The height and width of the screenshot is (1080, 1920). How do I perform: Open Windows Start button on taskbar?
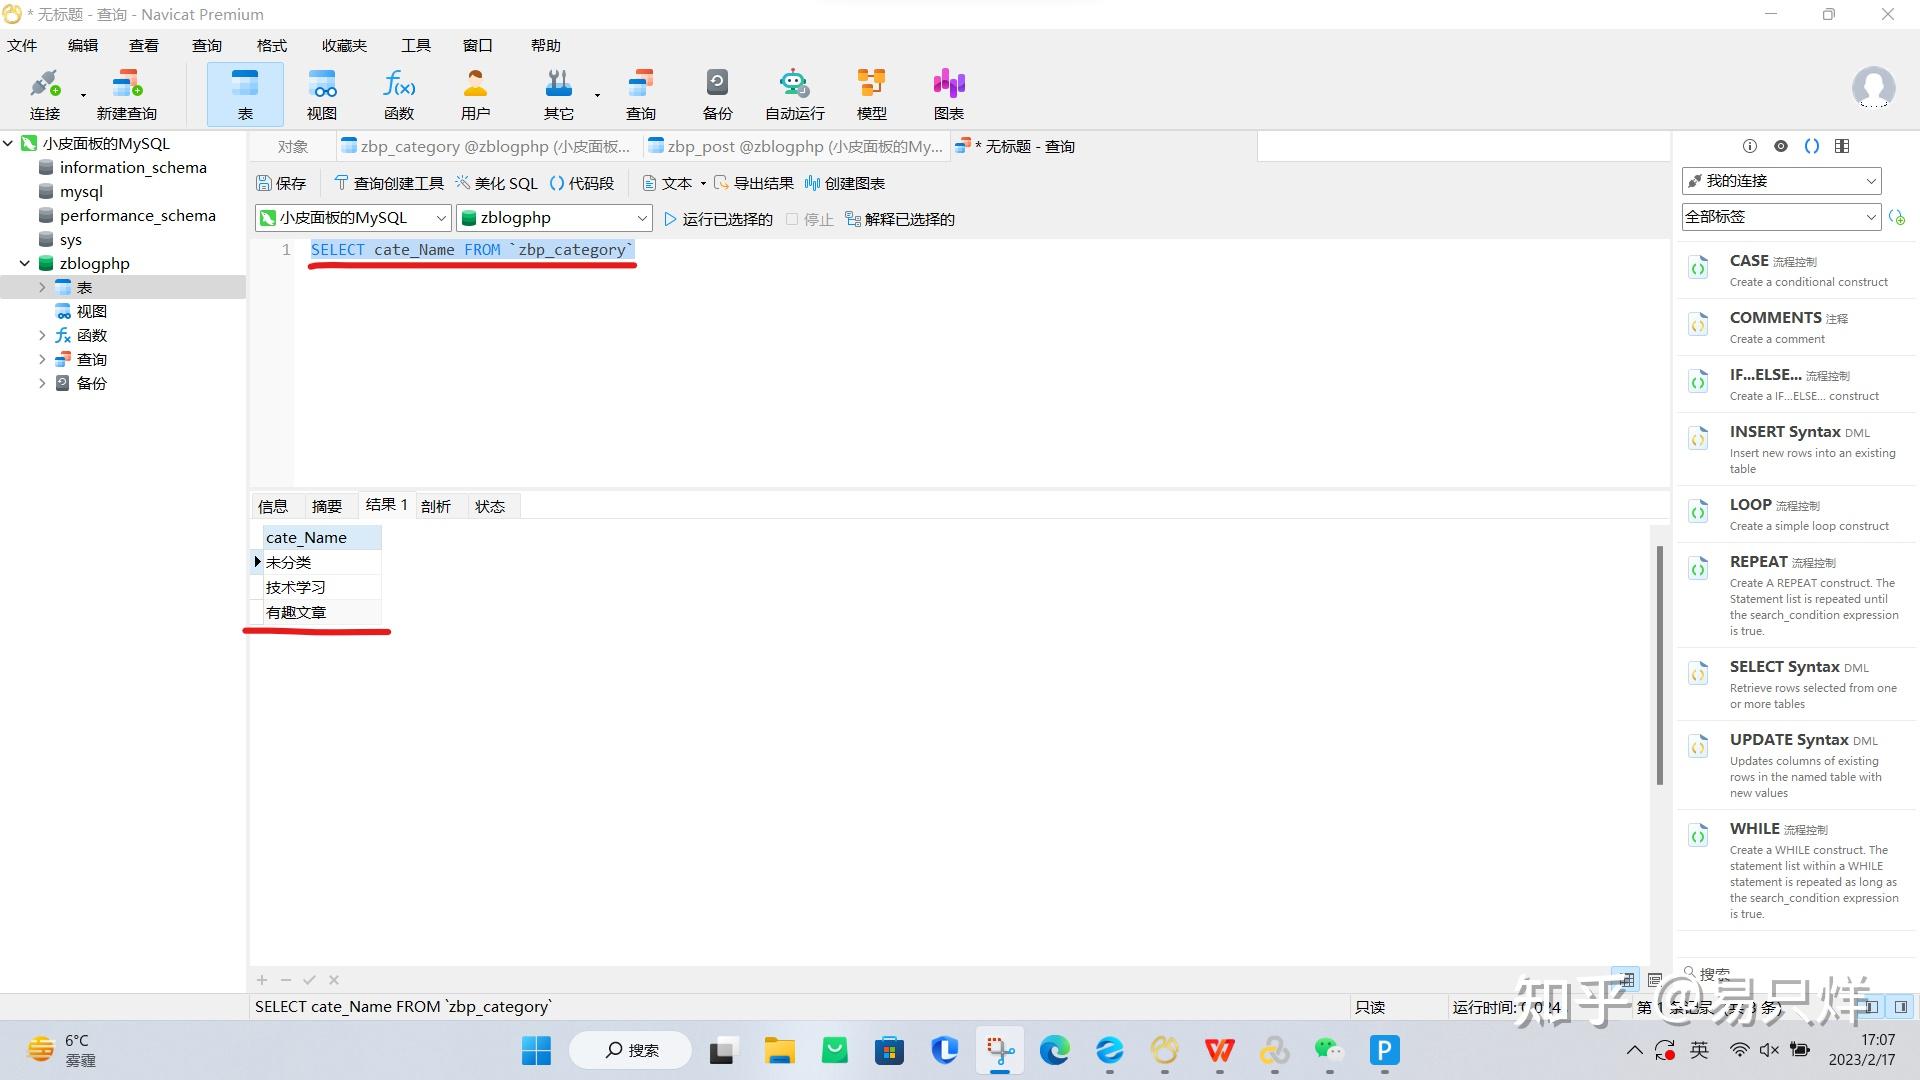[x=536, y=1050]
